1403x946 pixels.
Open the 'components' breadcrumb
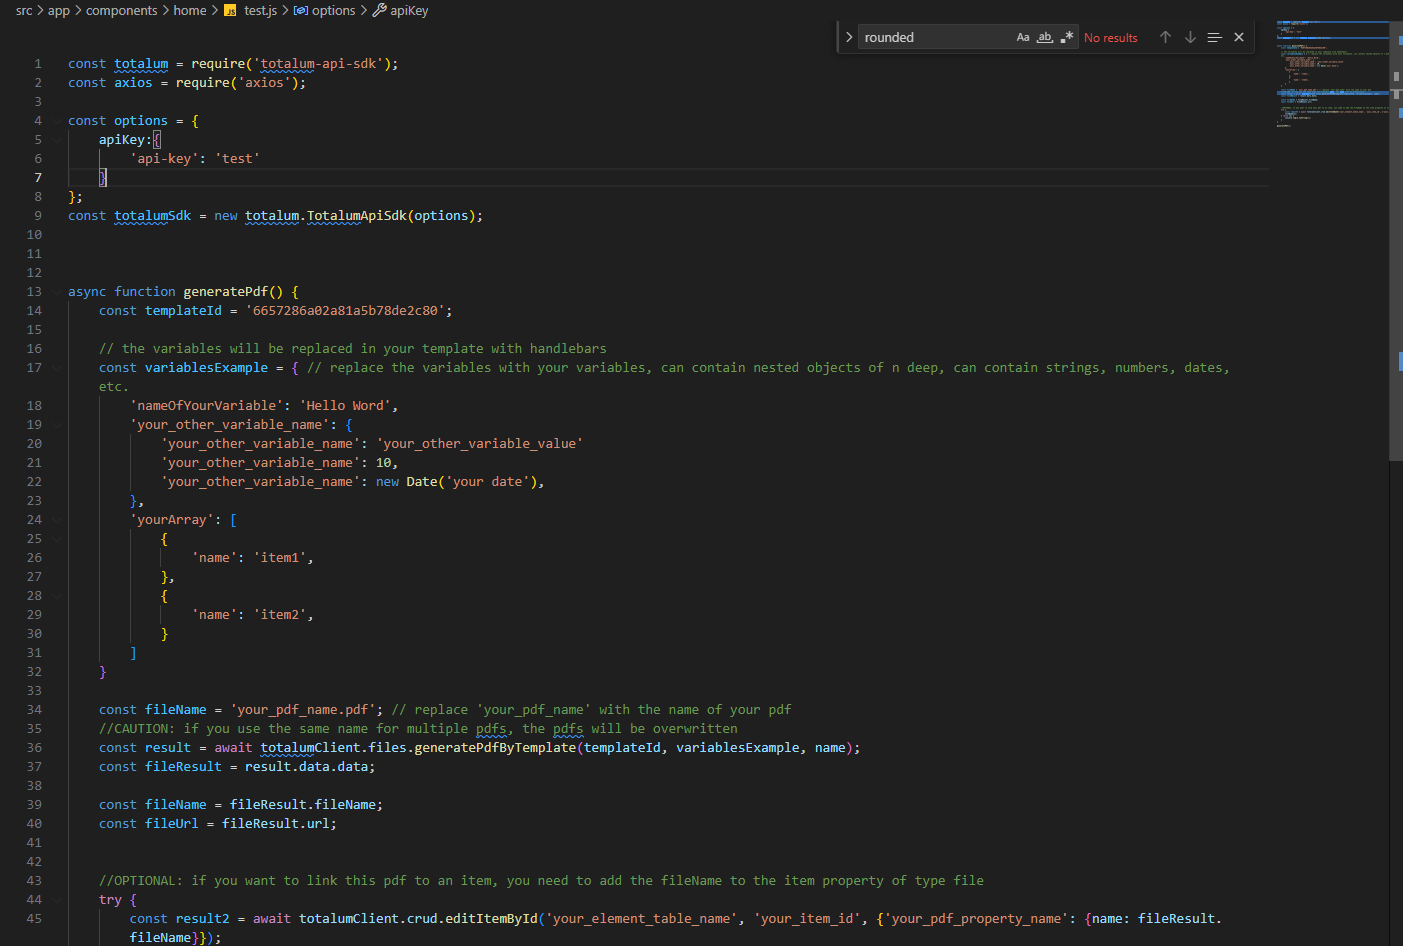(122, 10)
